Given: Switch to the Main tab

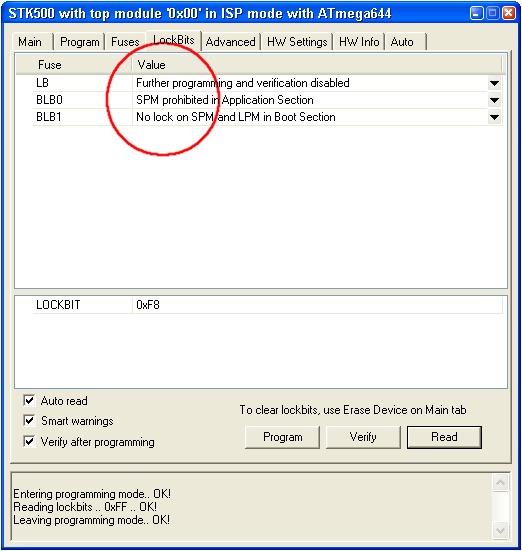Looking at the screenshot, I should 32,42.
